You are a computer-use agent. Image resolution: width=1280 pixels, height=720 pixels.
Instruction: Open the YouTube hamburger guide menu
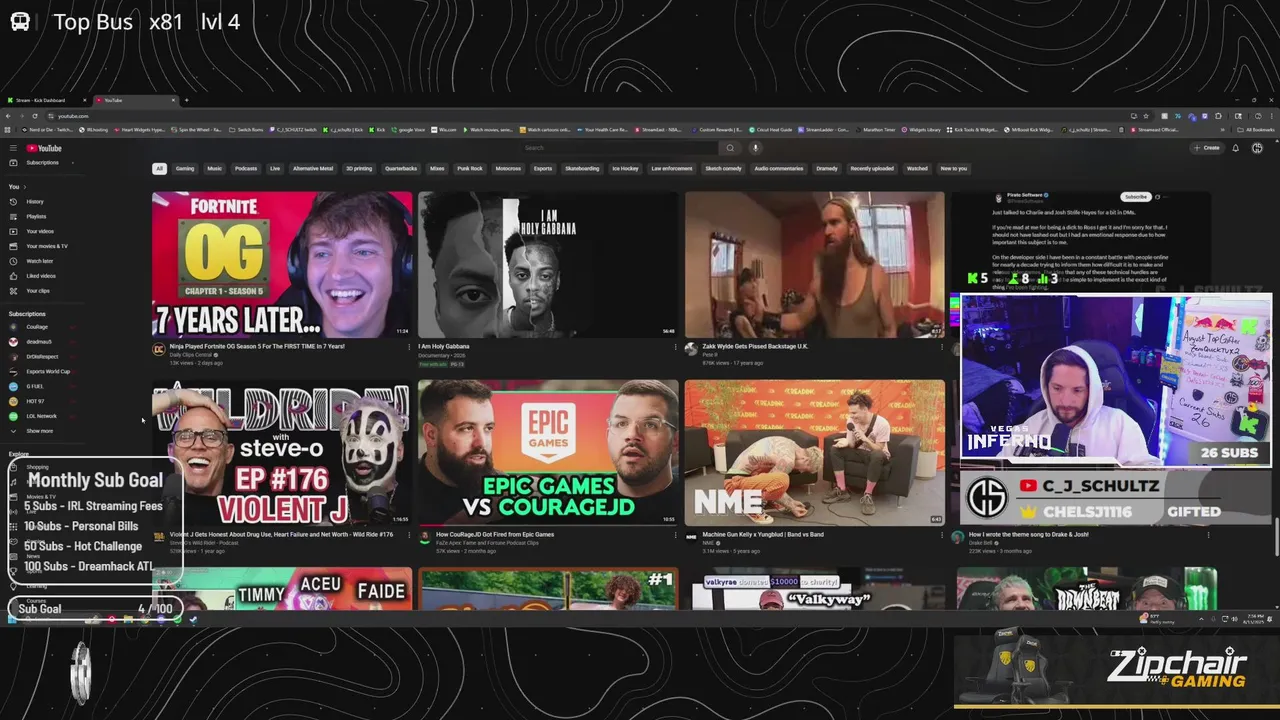(x=13, y=148)
